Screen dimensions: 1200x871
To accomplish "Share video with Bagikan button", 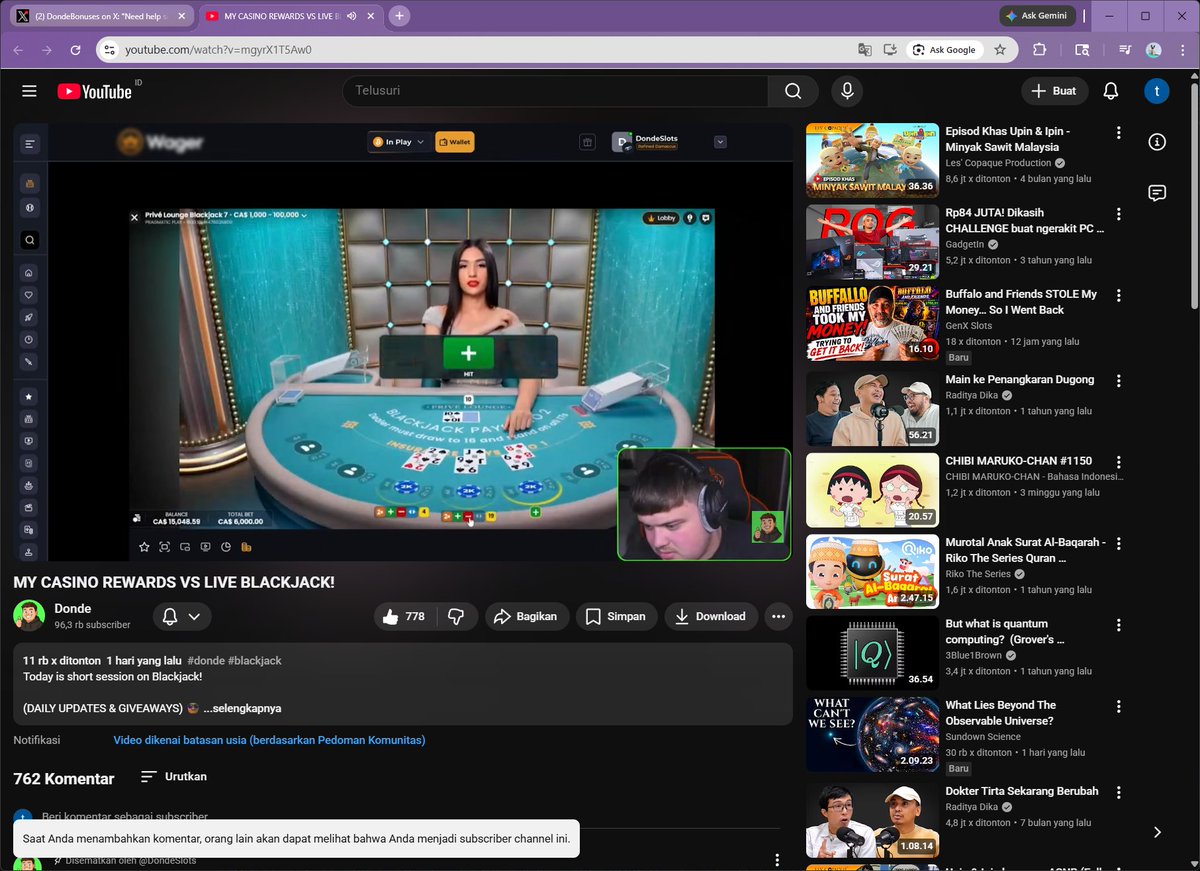I will [527, 616].
